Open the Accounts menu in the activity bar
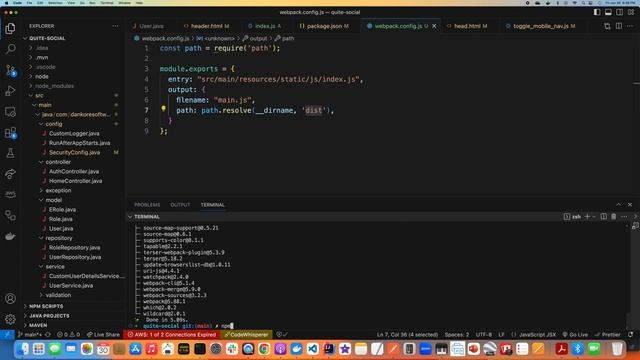 (10, 298)
